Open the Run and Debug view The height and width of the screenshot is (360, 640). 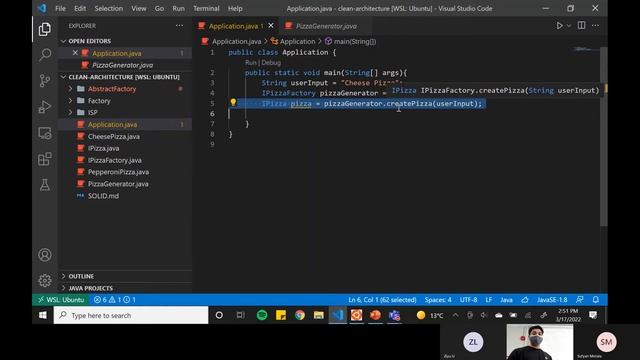click(44, 107)
